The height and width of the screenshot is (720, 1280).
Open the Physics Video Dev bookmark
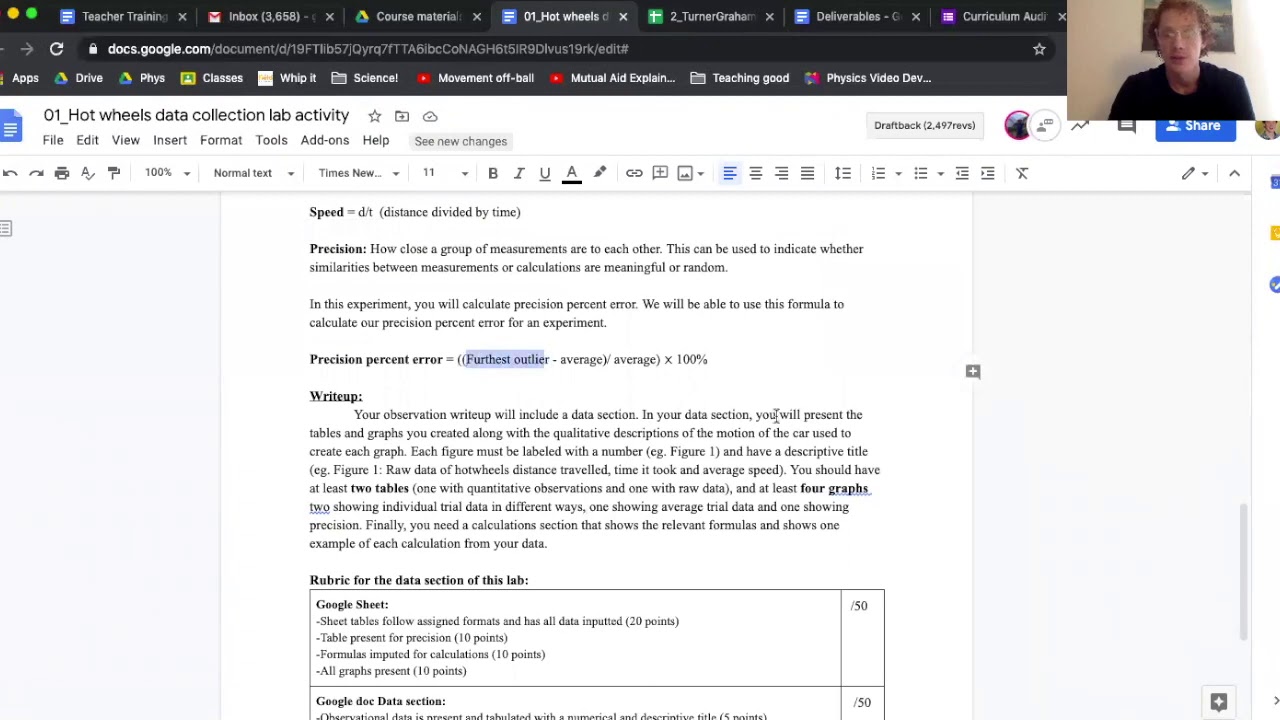tap(868, 78)
